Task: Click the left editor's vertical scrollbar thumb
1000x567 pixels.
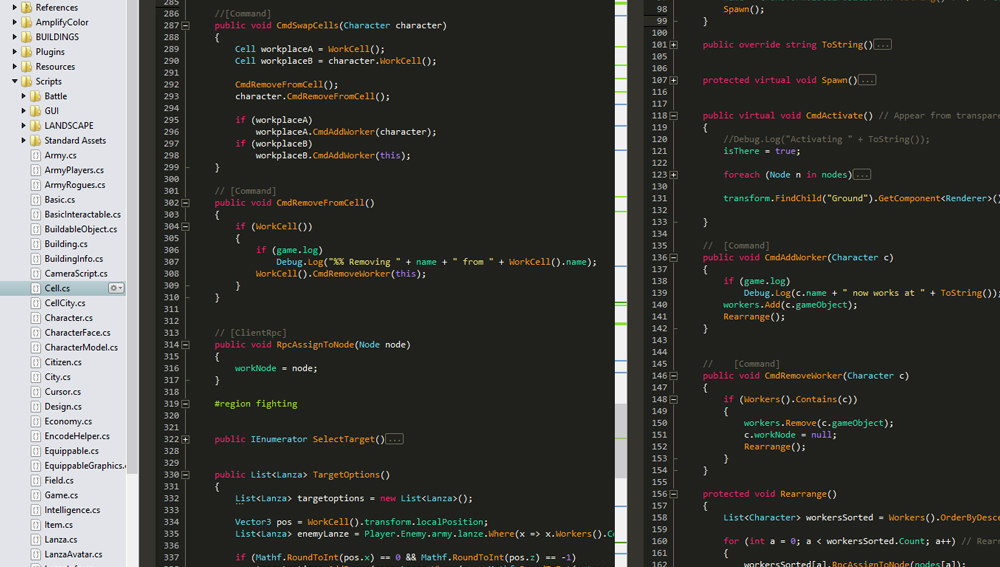Action: pyautogui.click(x=621, y=440)
